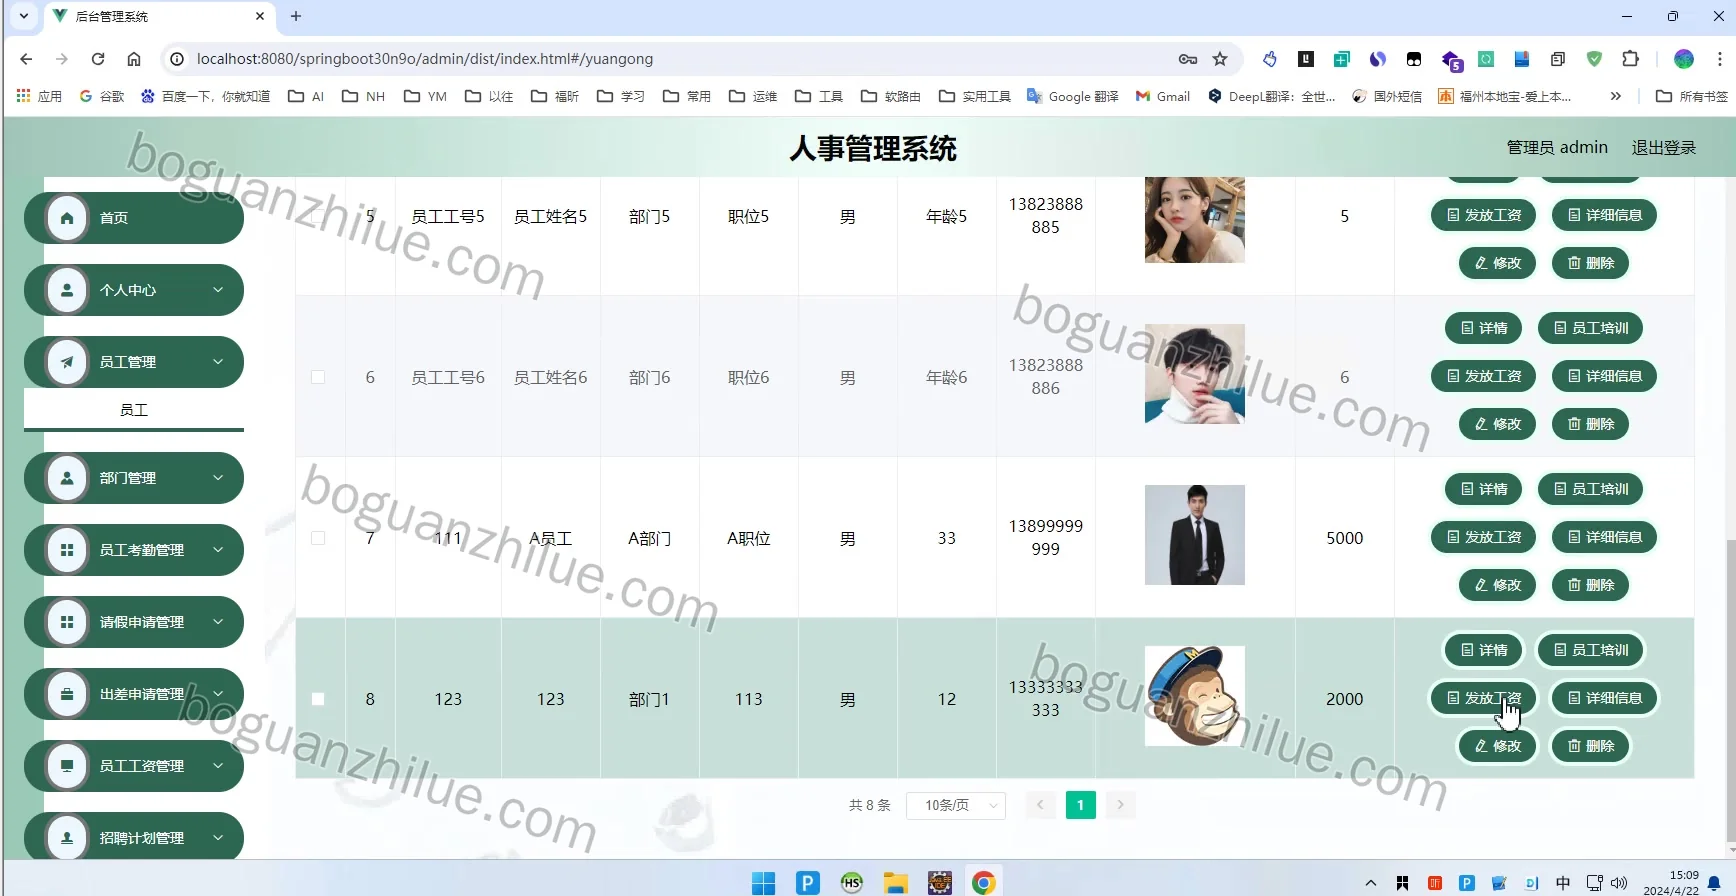Click the briefcase icon beside 出差申请管理

pos(67,694)
